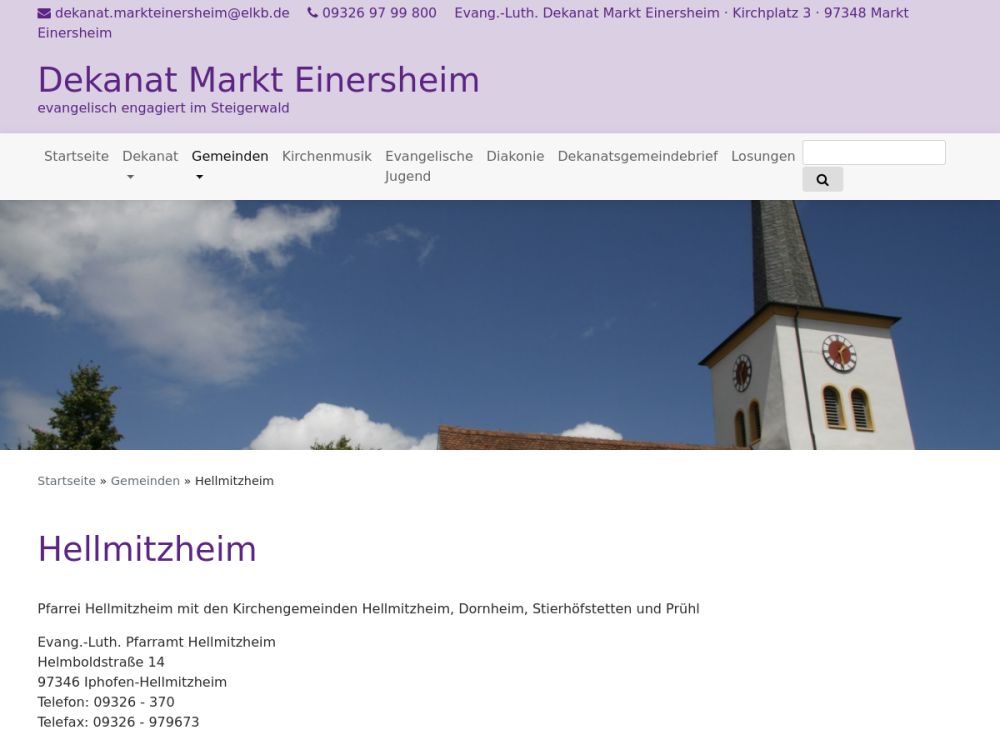
Task: Click the Dekanat Markt Einersheim site title
Action: point(258,80)
